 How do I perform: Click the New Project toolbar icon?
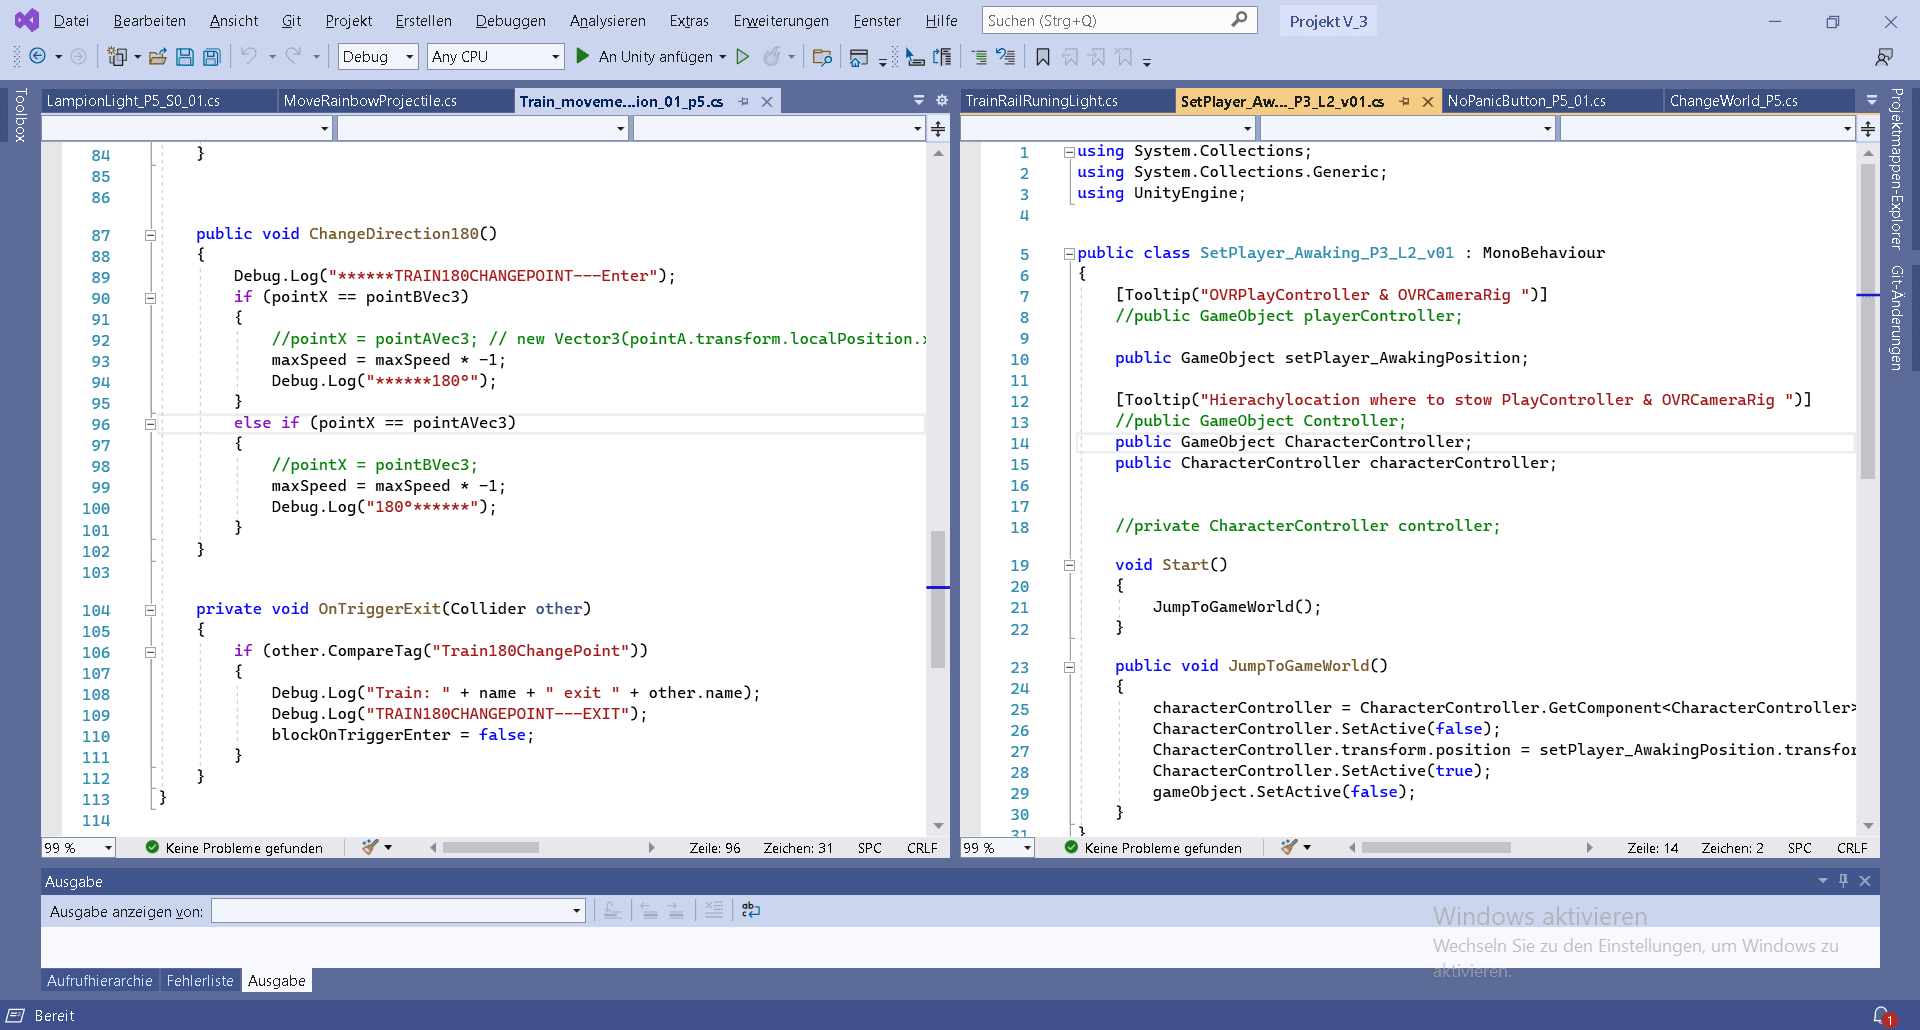pos(117,57)
